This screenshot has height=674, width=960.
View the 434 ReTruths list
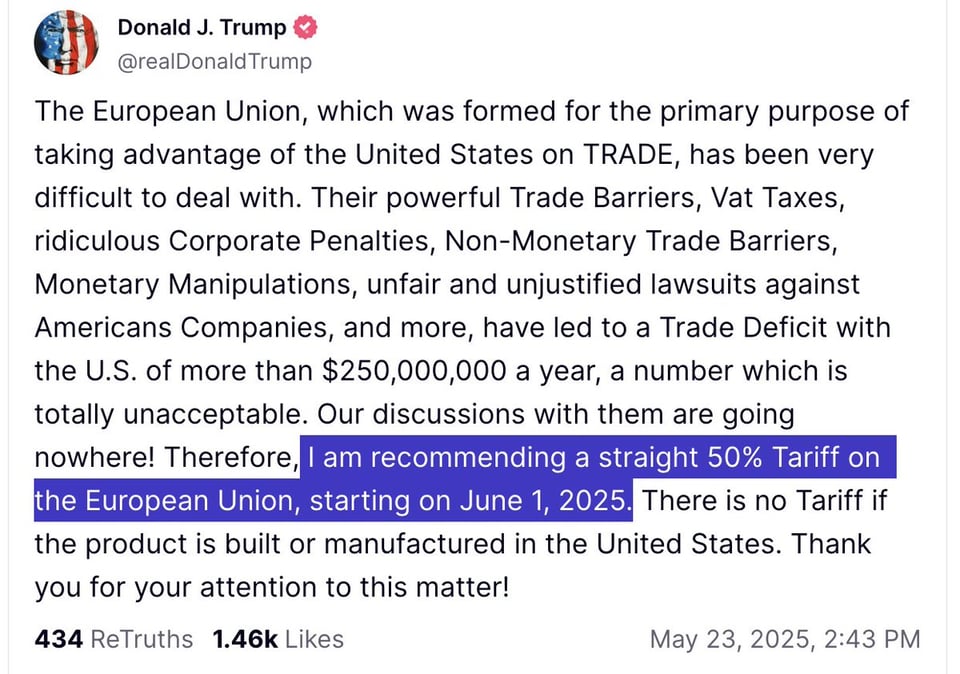click(113, 638)
